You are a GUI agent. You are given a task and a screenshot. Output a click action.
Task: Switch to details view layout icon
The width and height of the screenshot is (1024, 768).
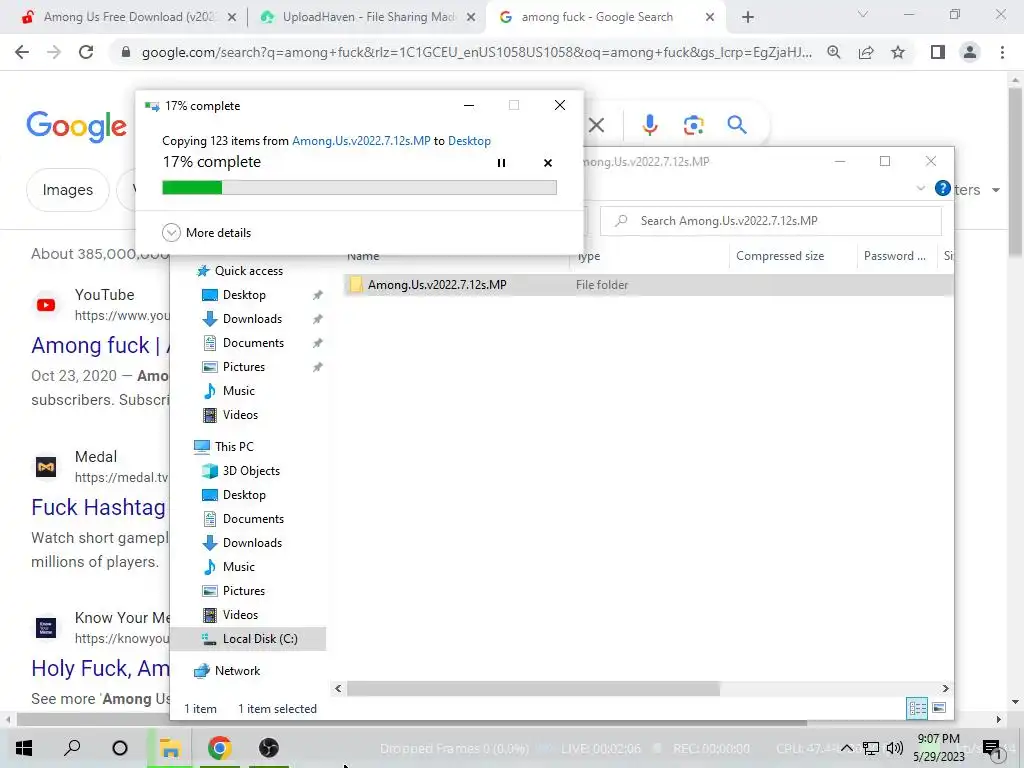(x=918, y=708)
